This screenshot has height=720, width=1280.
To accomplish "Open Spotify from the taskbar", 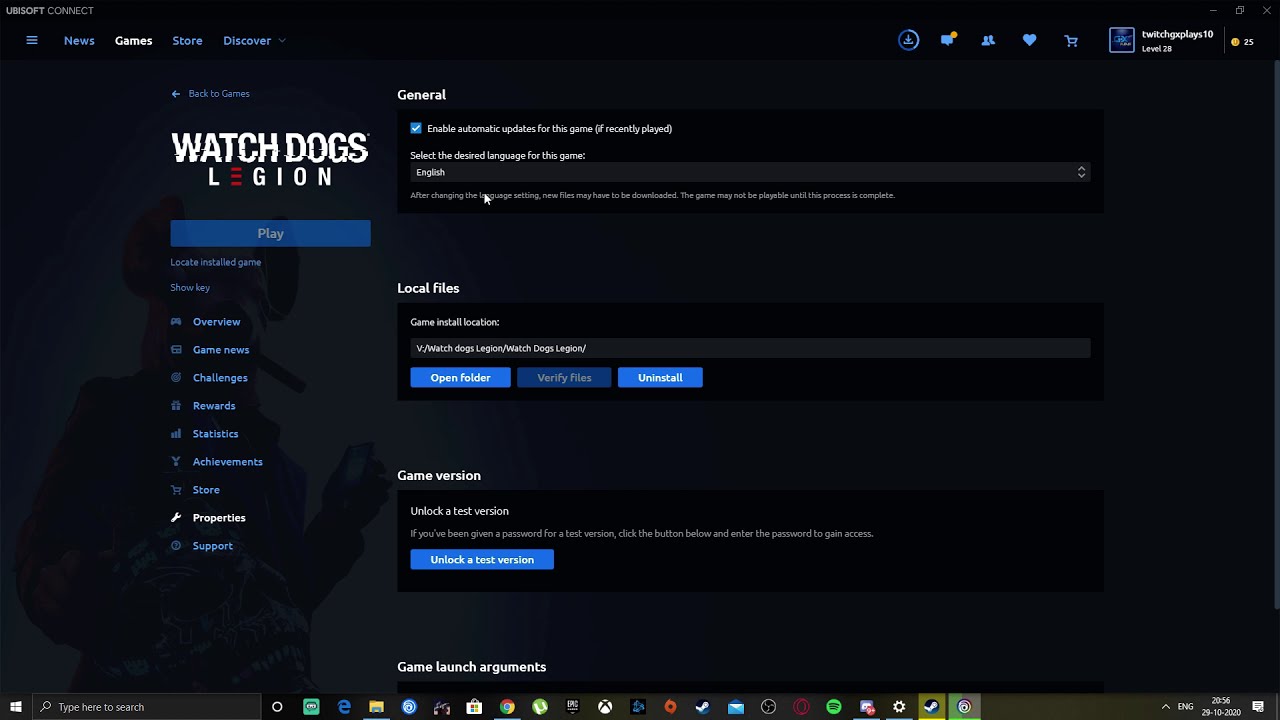I will [834, 707].
